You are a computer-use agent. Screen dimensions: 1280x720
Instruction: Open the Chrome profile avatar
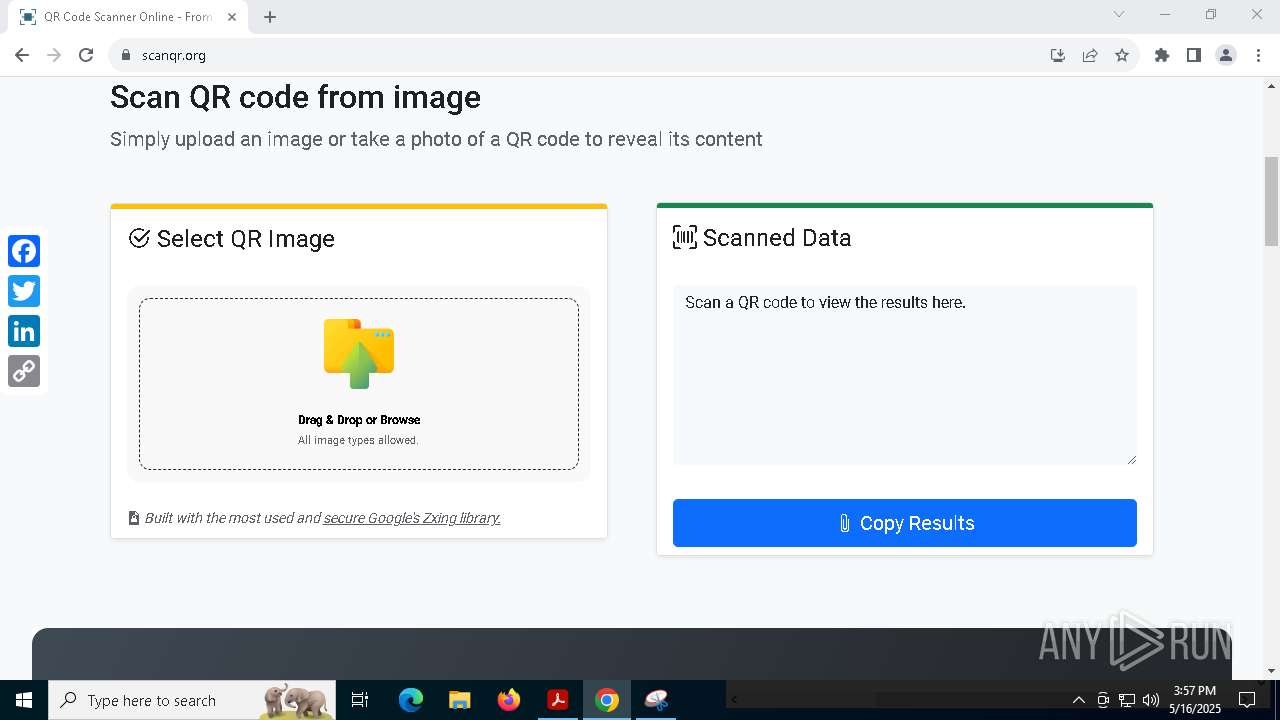[x=1226, y=55]
